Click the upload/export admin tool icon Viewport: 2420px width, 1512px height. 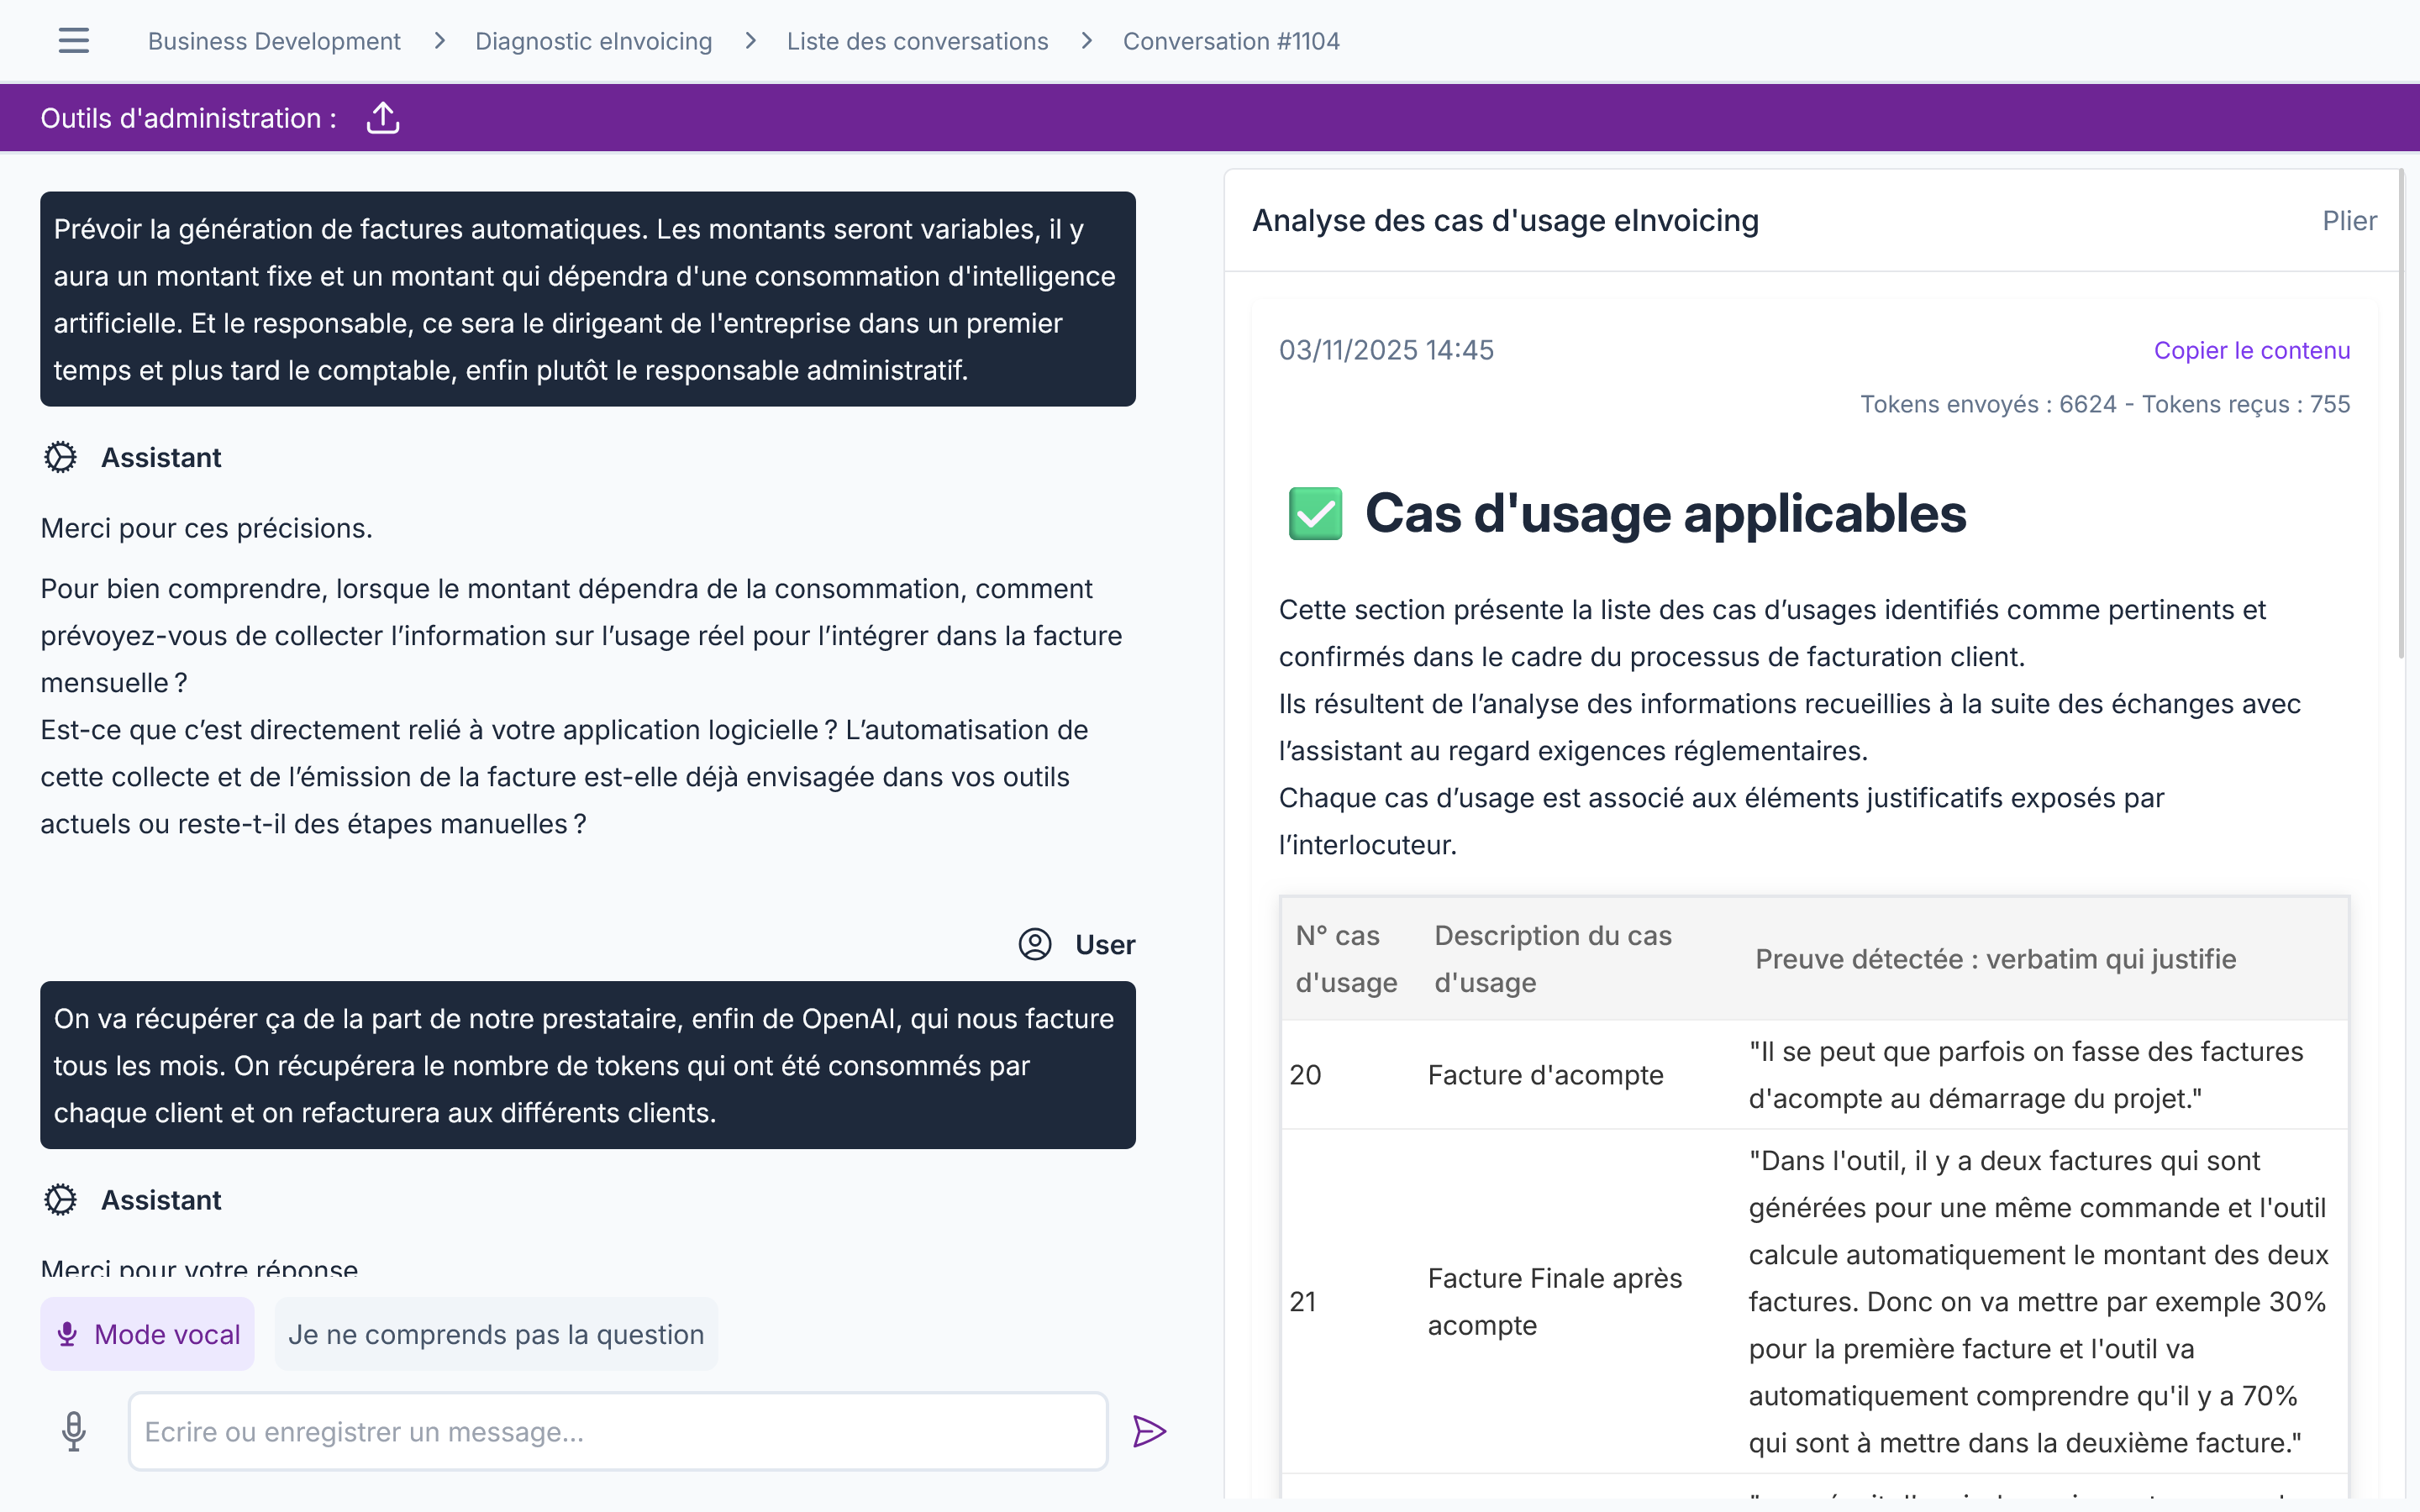coord(383,118)
